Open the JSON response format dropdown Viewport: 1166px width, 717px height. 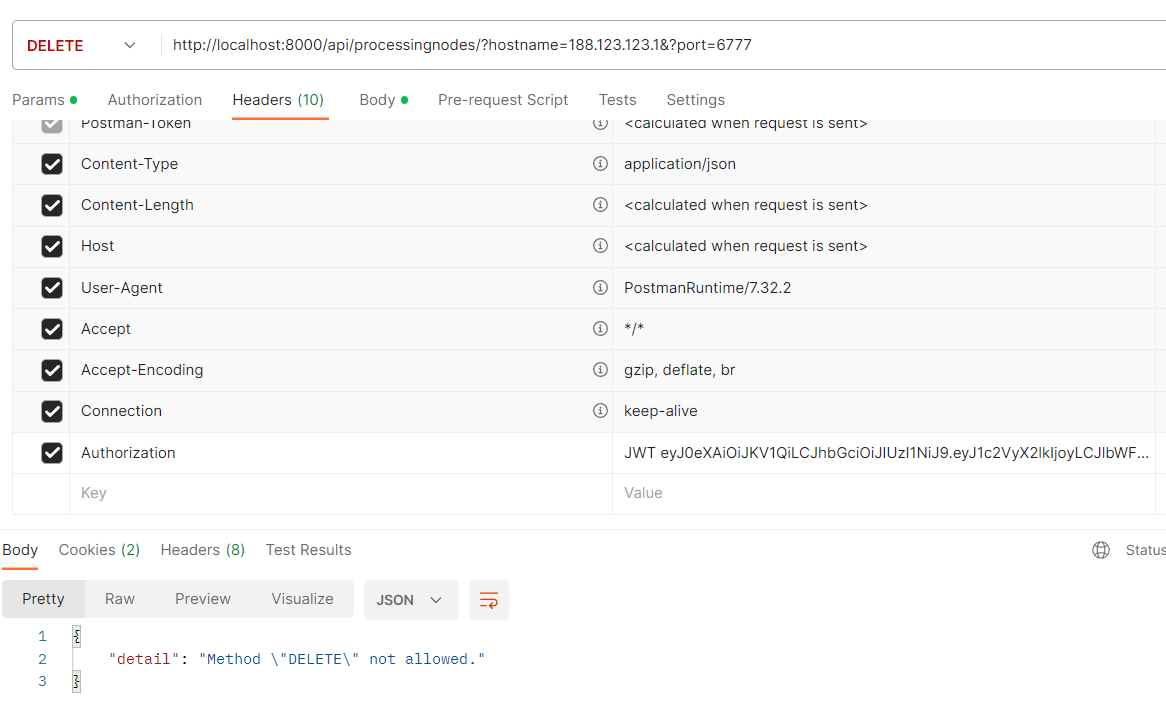pos(410,600)
